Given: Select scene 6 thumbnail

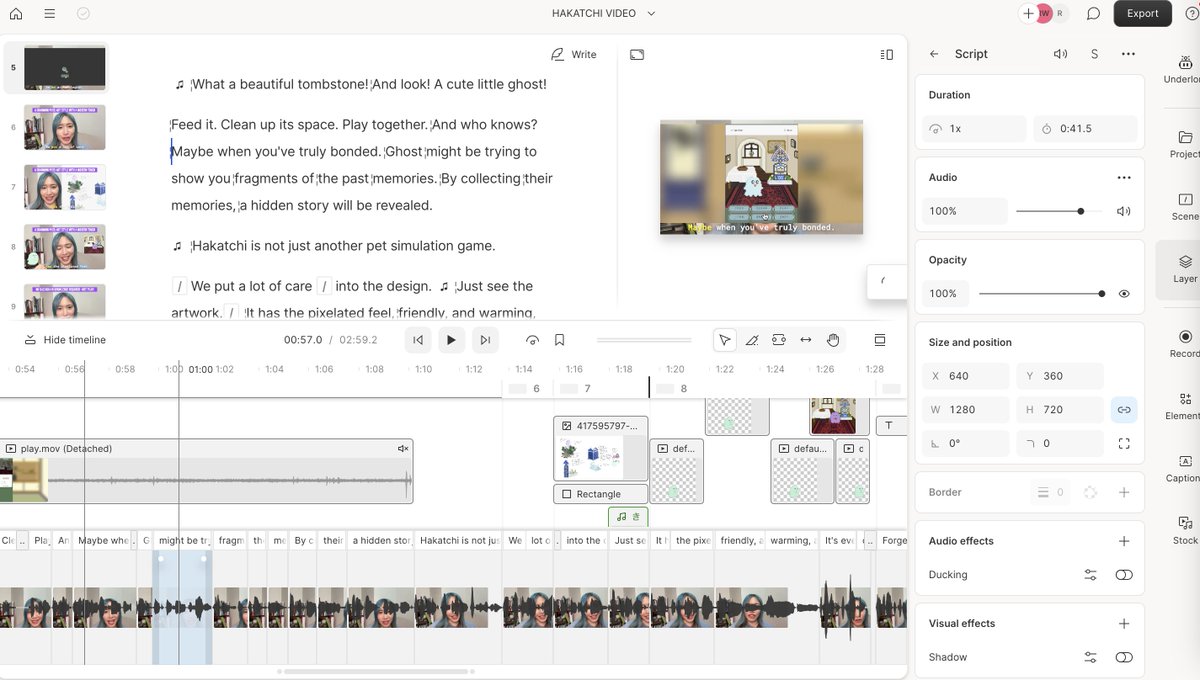Looking at the screenshot, I should point(65,128).
